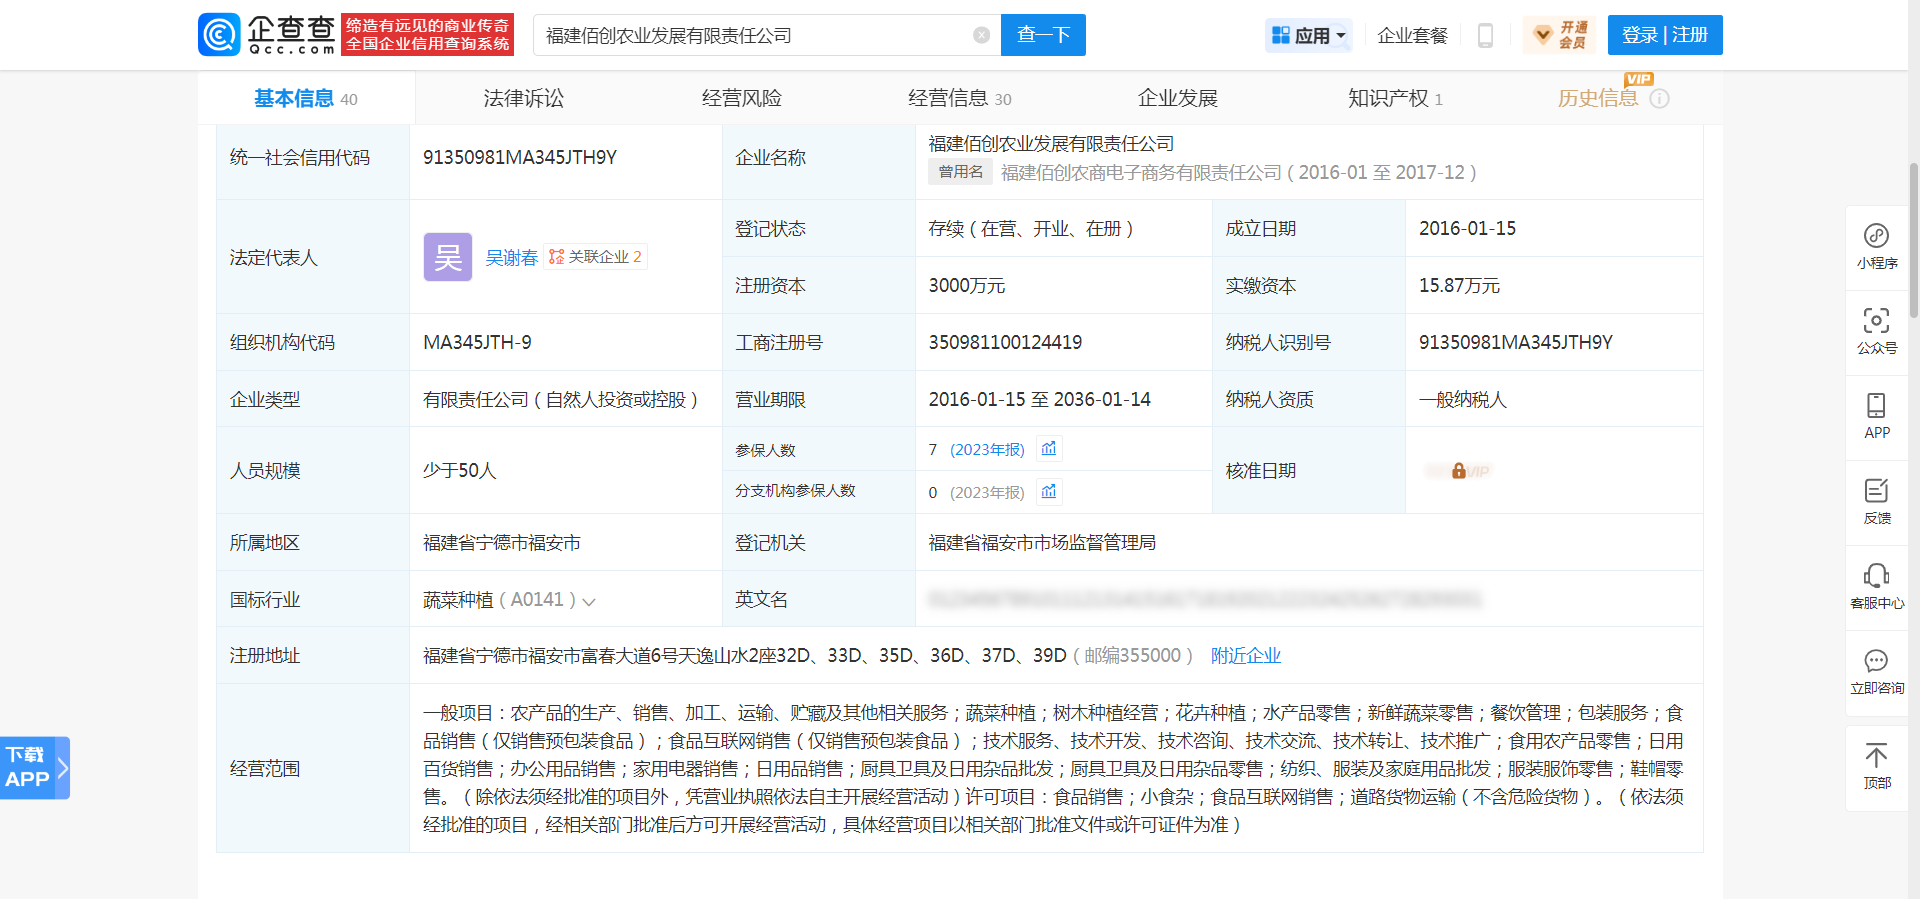Click the Qcc.com logo icon
The width and height of the screenshot is (1920, 899).
tap(220, 35)
